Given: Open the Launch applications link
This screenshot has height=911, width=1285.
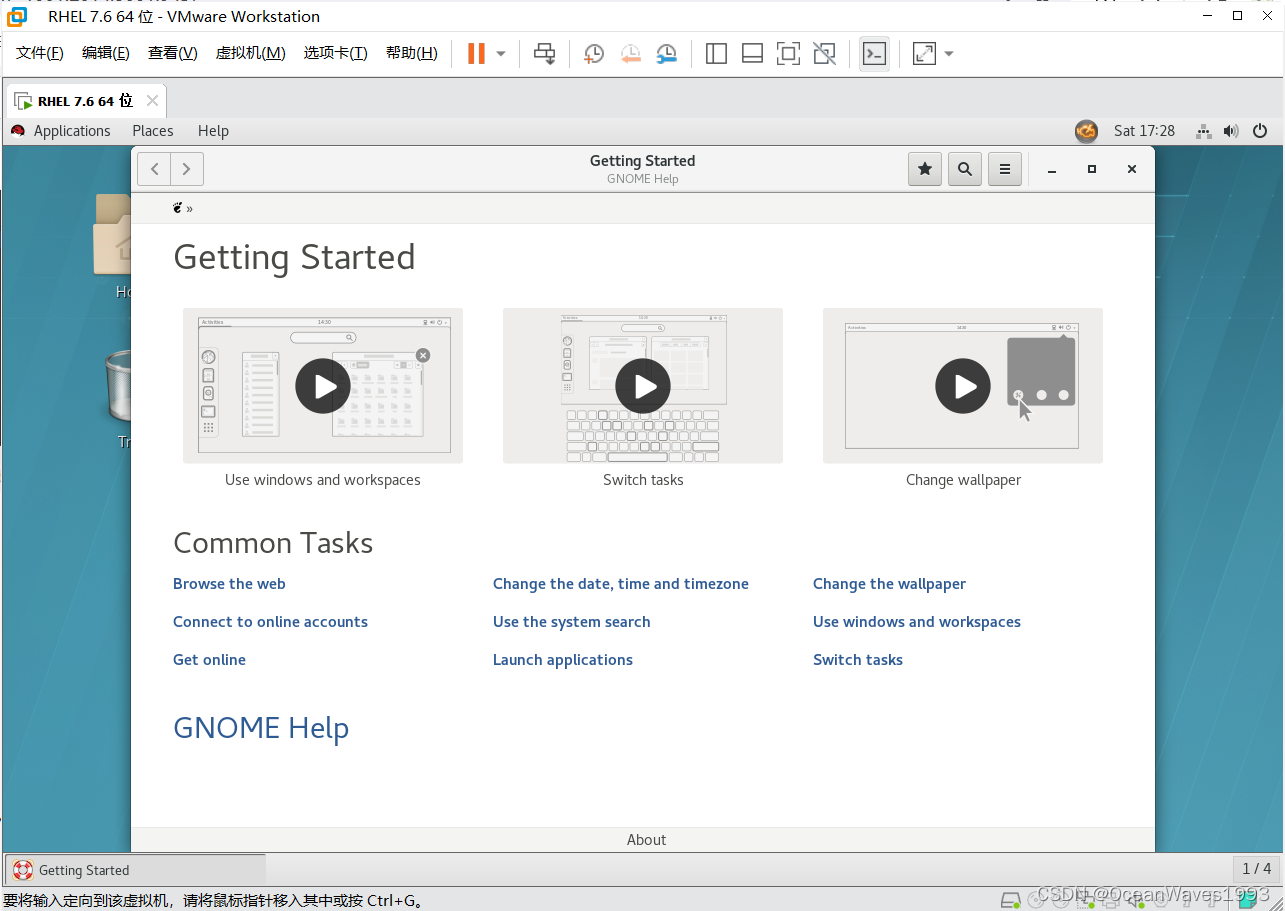Looking at the screenshot, I should (563, 660).
